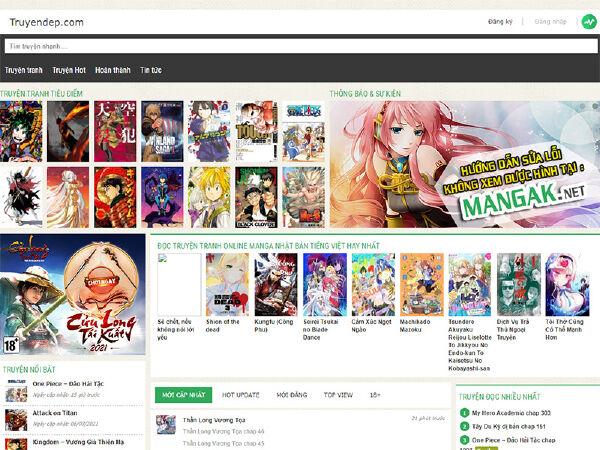Screen dimensions: 600x450
Task: Open the Dịch Vụ Trả Thù Ngoại Truyện cover
Action: click(518, 285)
